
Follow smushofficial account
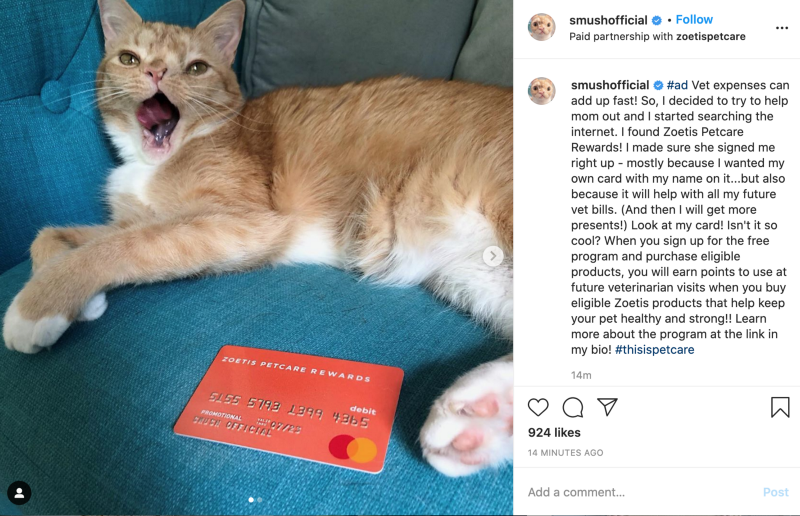694,19
